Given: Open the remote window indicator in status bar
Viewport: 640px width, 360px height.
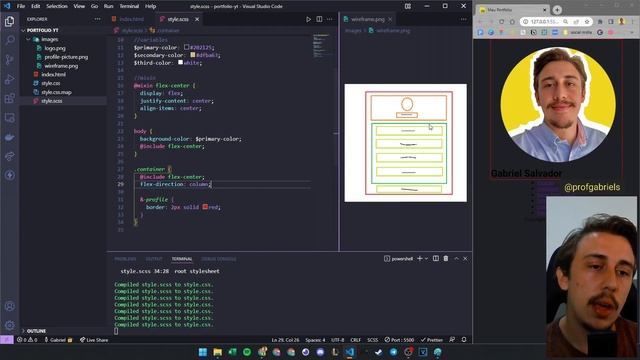Looking at the screenshot, I should tap(7, 340).
